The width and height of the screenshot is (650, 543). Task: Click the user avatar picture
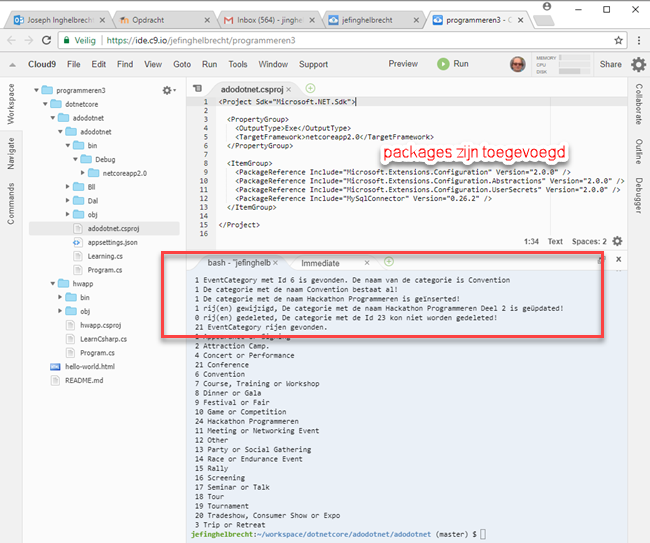(x=517, y=64)
